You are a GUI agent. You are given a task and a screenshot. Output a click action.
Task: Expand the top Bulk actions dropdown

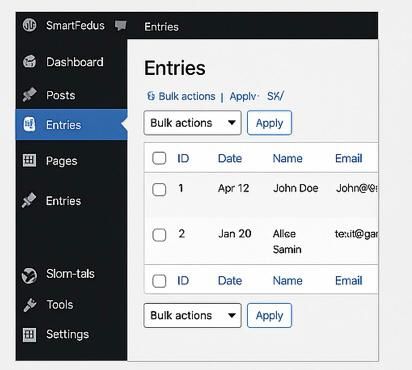click(x=192, y=123)
